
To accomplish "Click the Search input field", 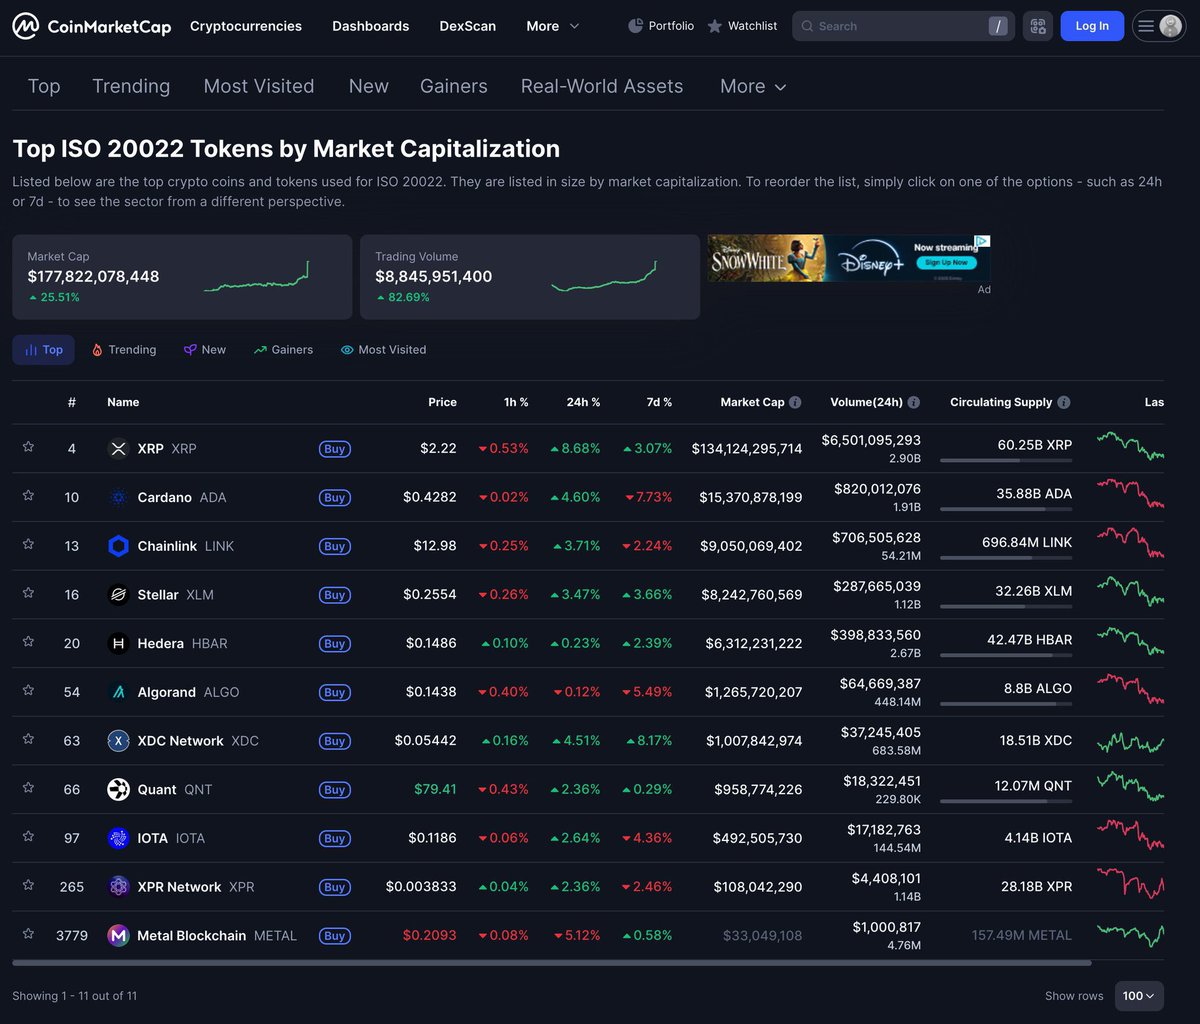I will [903, 26].
